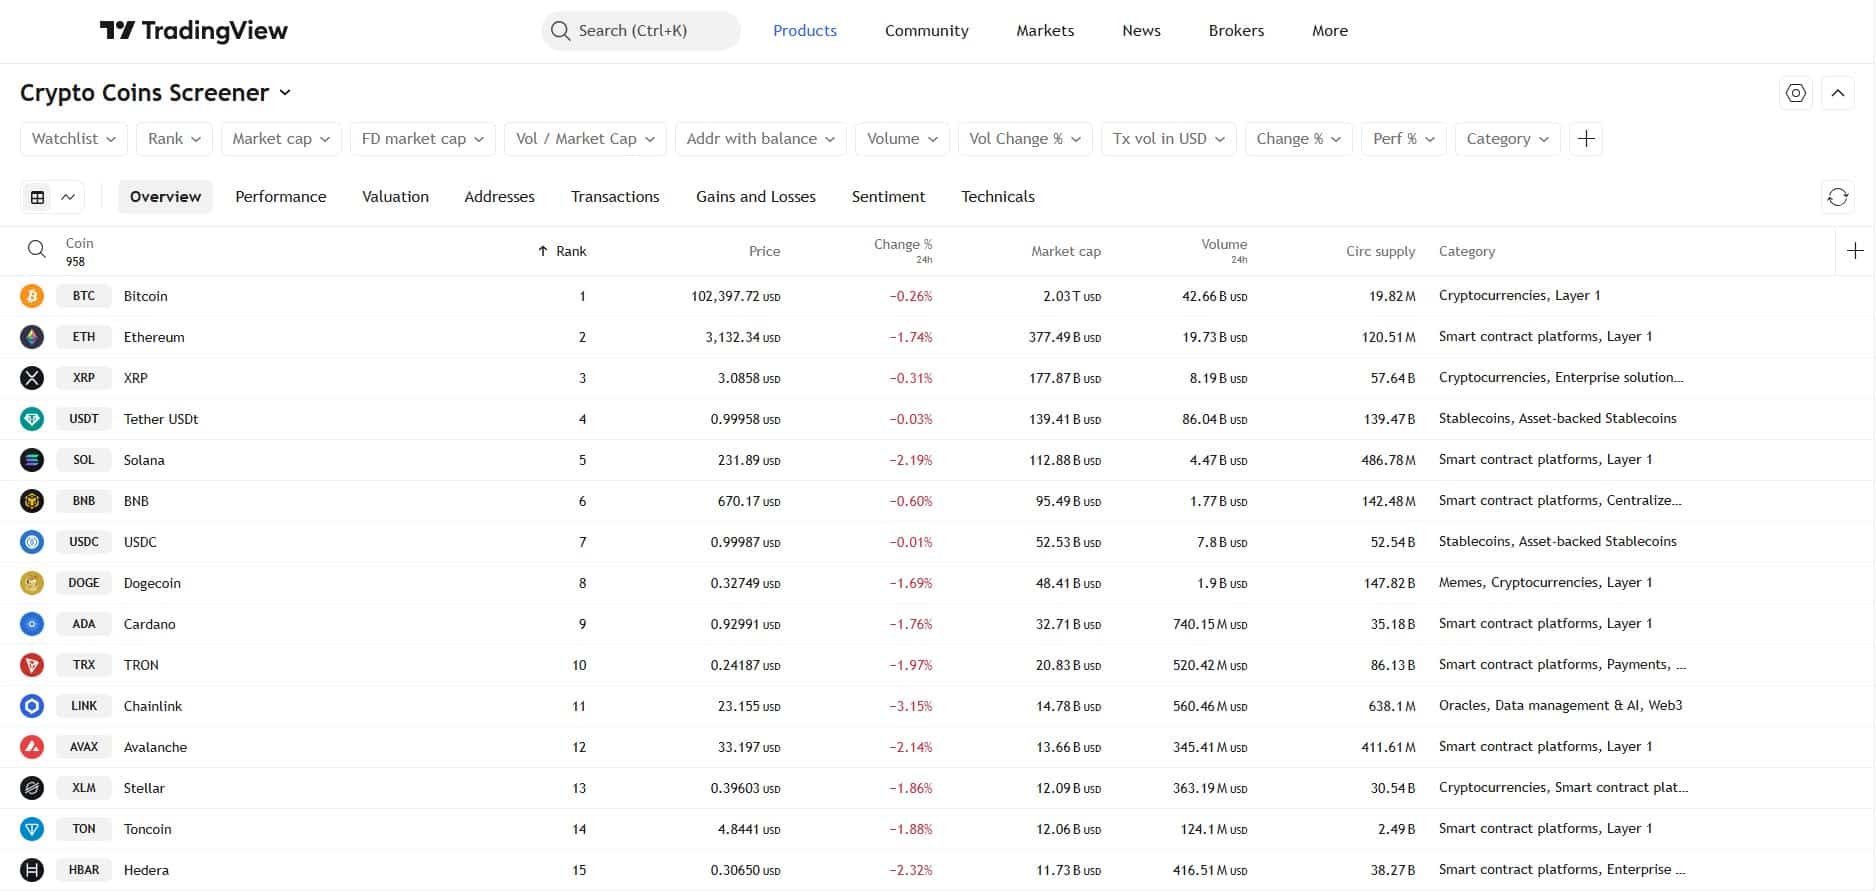Open the Markets menu
Screen dimensions: 1876x891
(1044, 31)
